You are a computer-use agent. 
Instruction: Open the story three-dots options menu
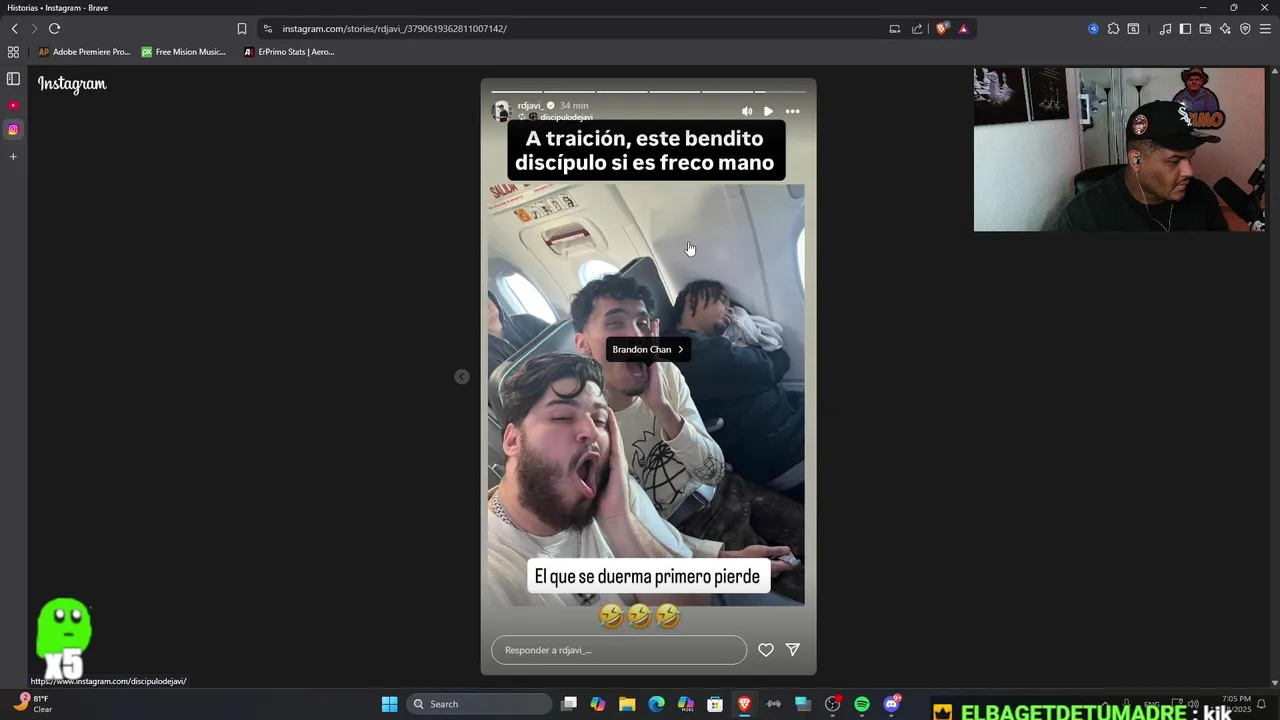click(x=792, y=111)
